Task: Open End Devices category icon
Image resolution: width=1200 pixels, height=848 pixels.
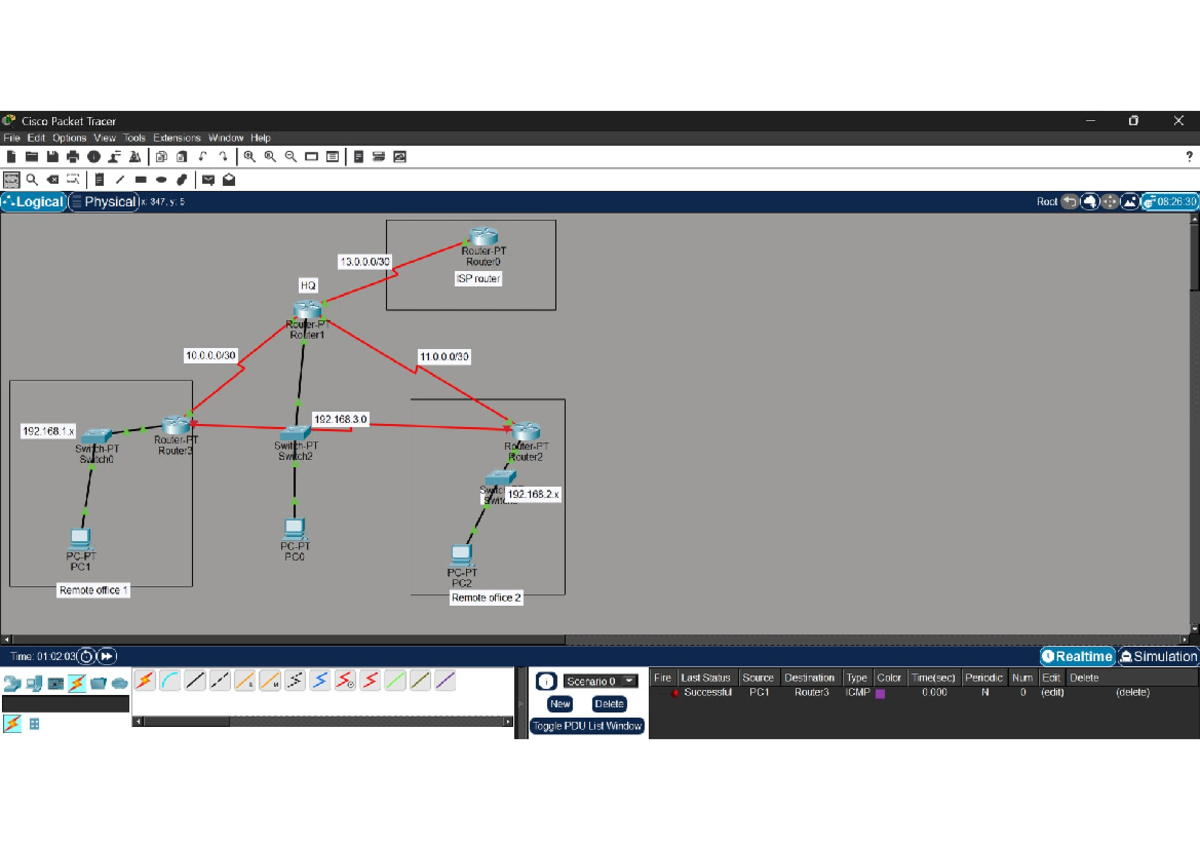Action: [33, 684]
